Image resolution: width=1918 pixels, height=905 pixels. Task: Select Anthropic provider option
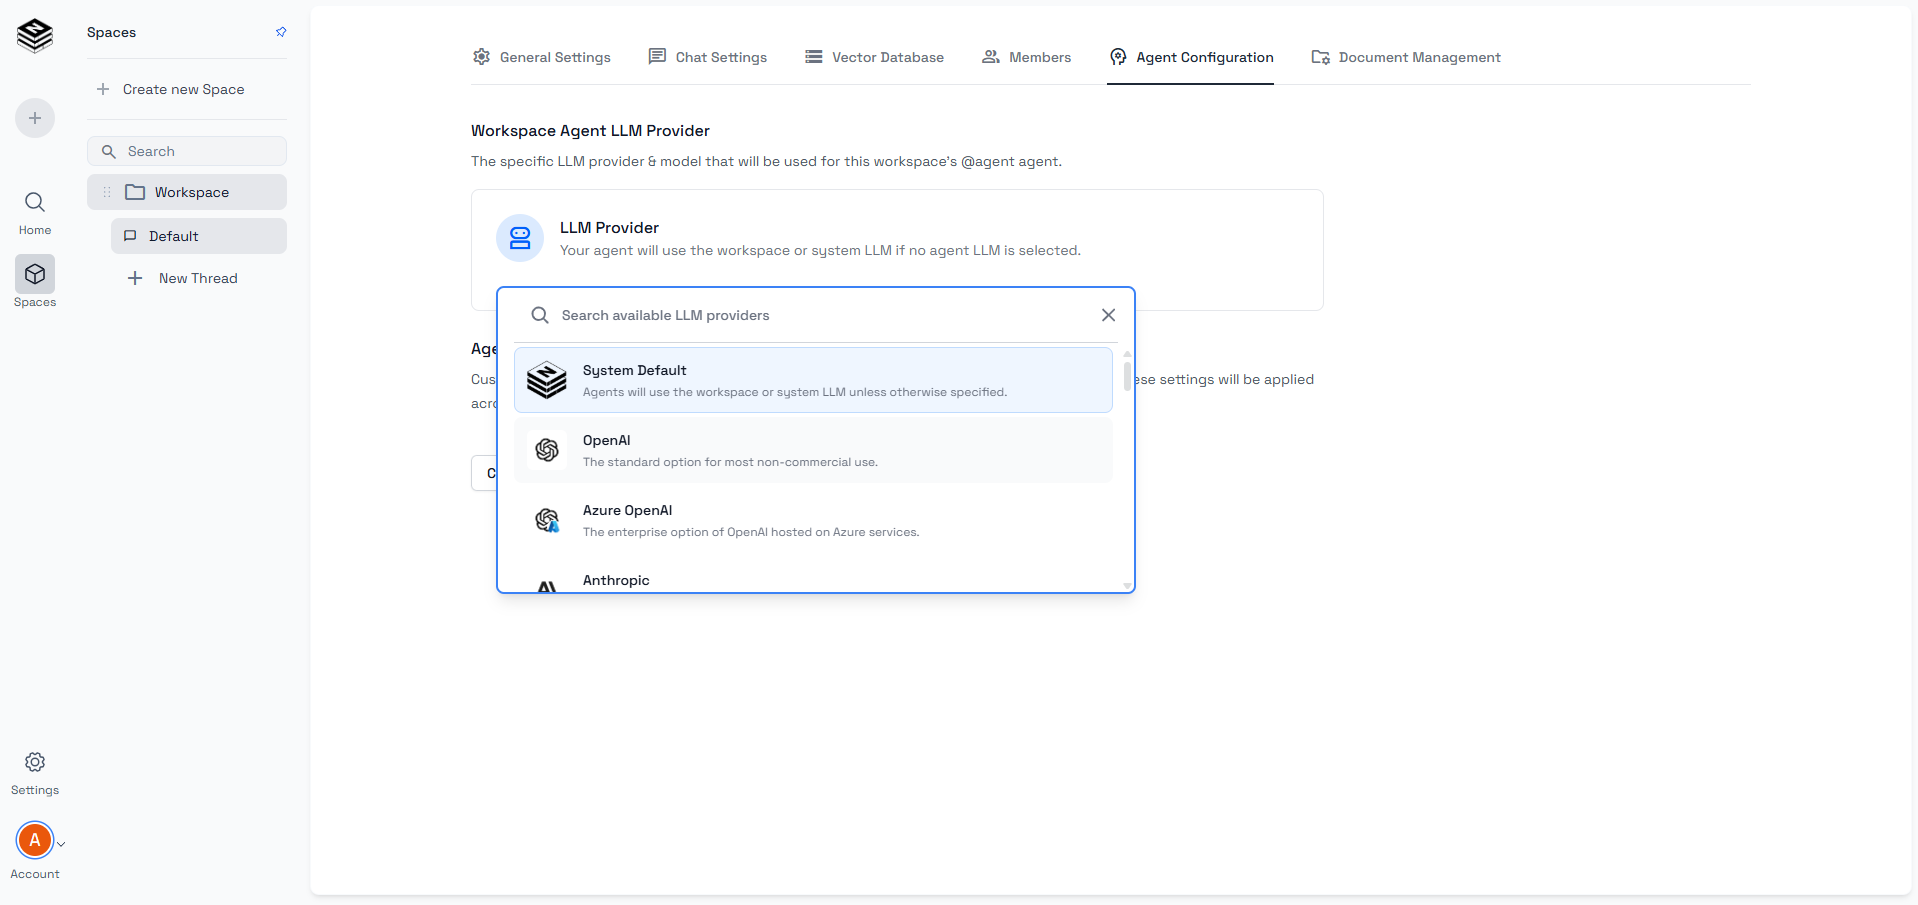(616, 580)
